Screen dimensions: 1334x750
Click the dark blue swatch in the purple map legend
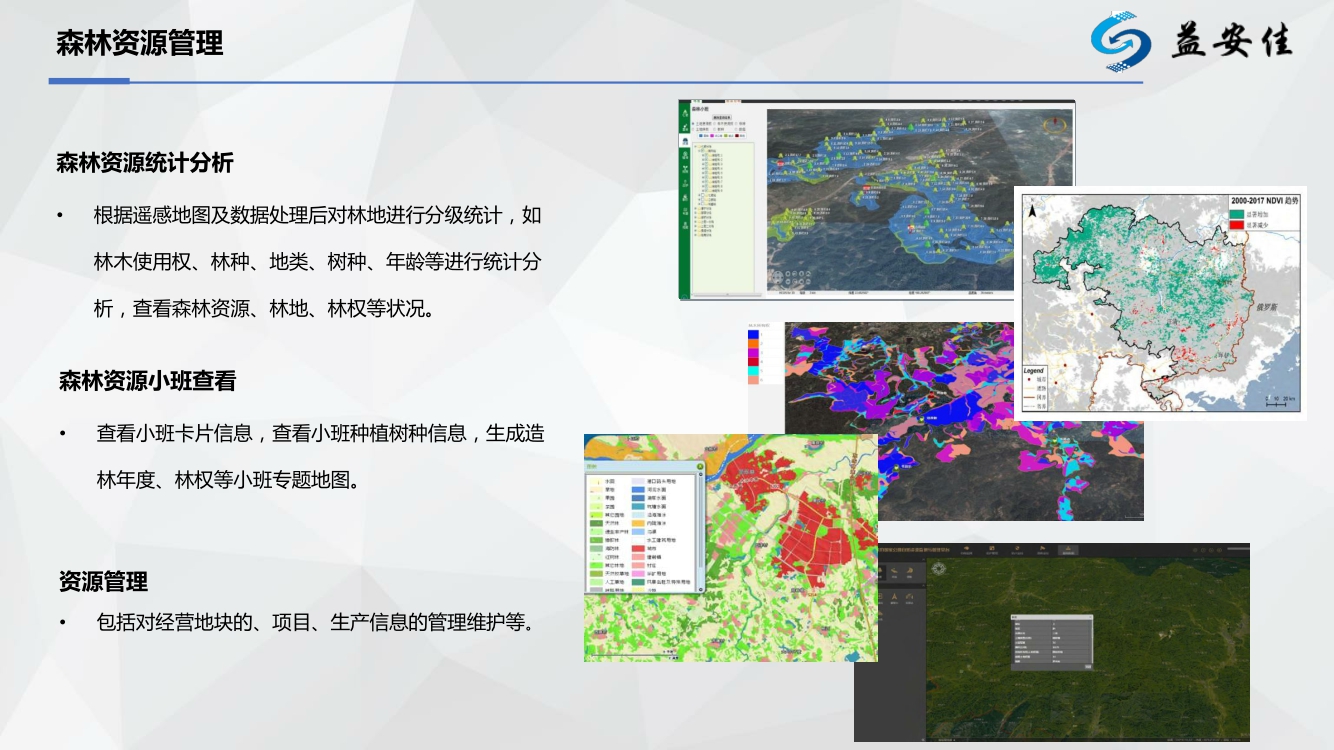coord(754,336)
